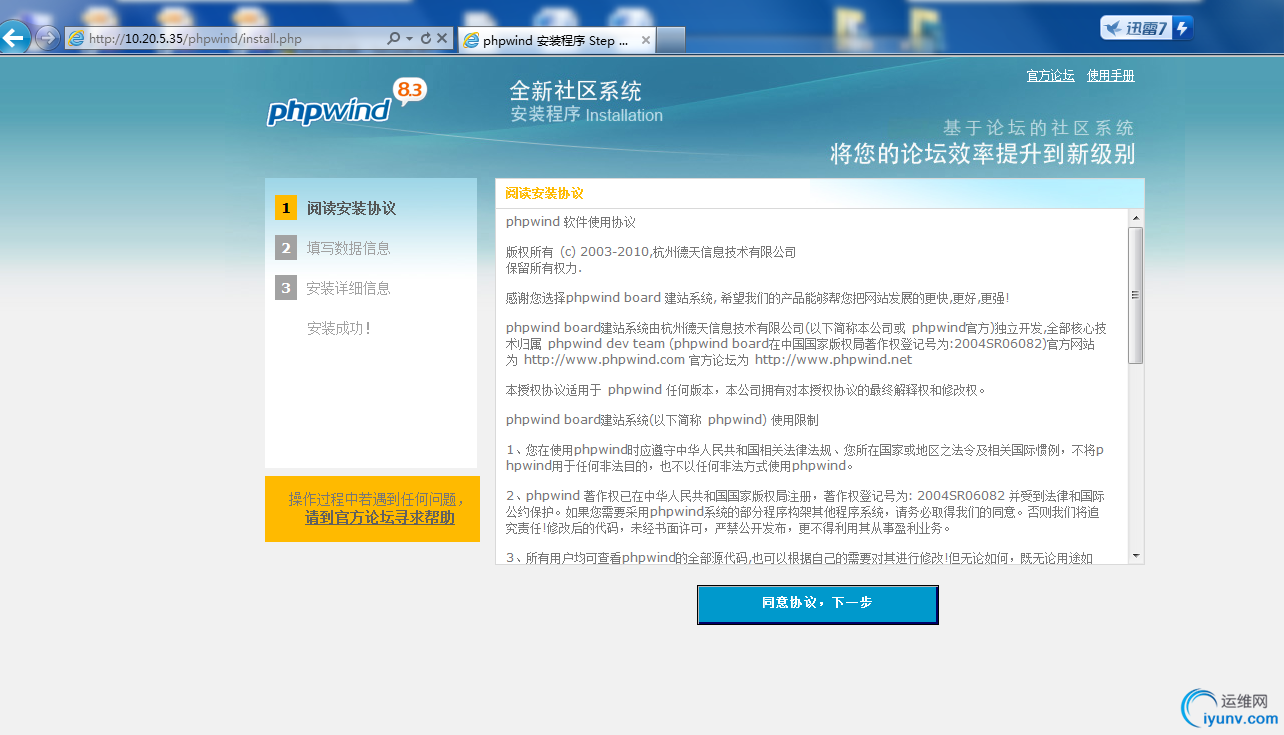
Task: Click the 全新社区系统 header text
Action: (576, 91)
